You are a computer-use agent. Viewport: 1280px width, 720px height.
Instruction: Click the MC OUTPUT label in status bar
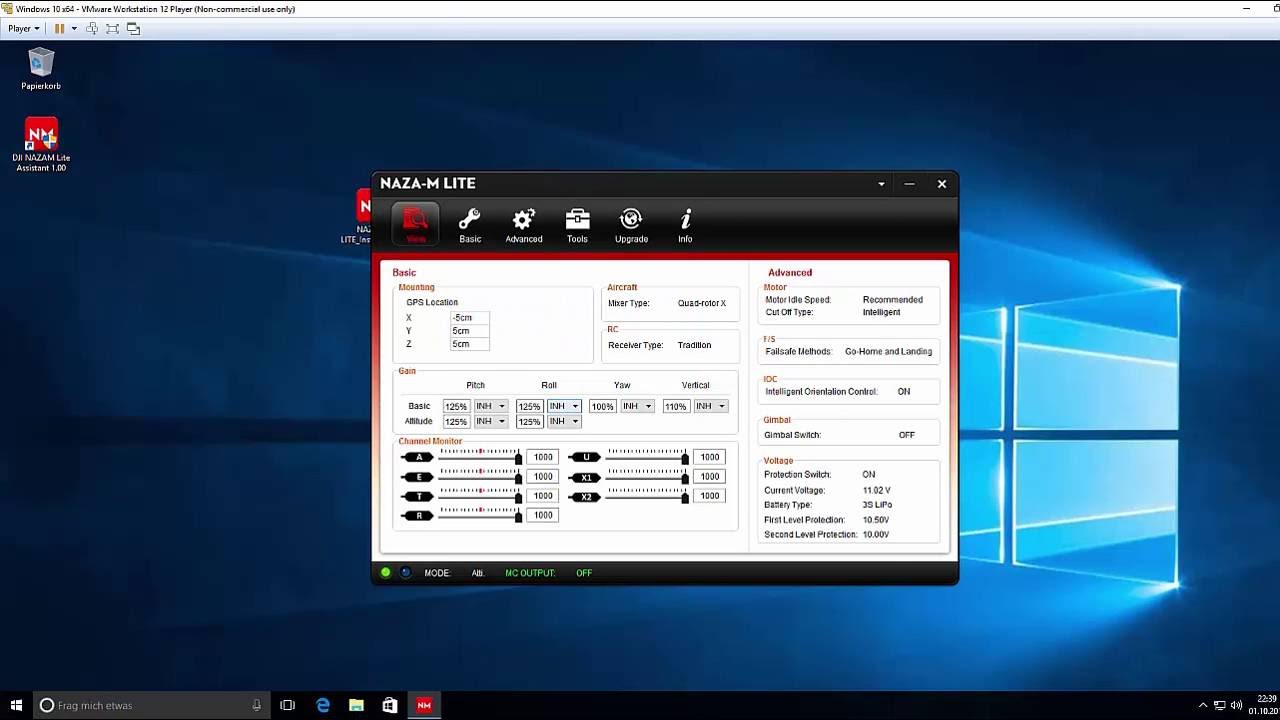click(x=530, y=573)
